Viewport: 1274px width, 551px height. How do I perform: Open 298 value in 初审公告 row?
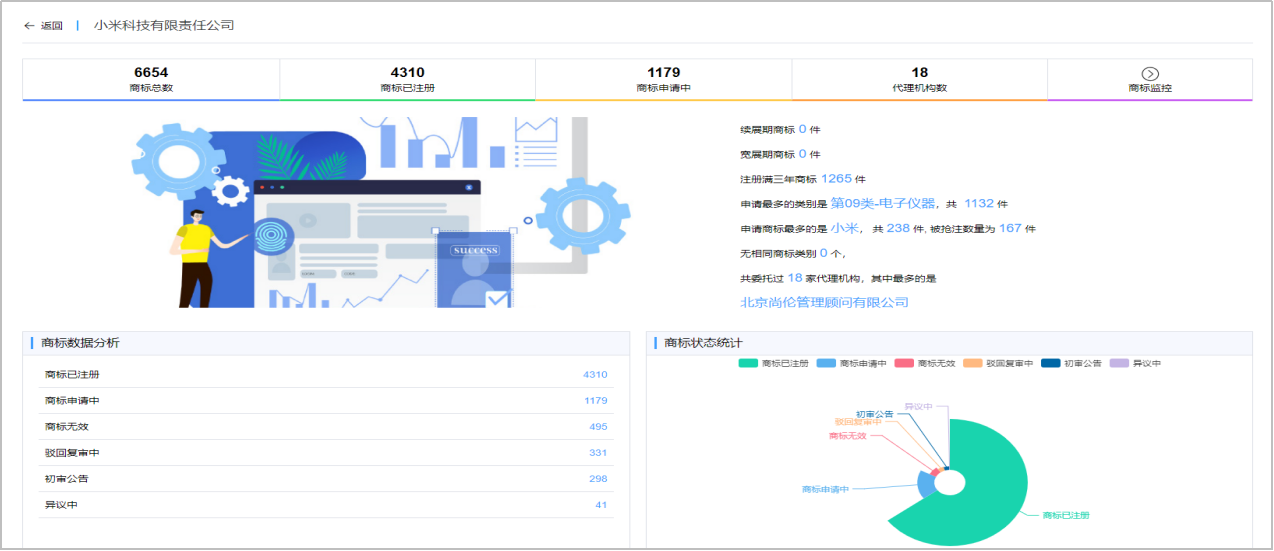tap(598, 479)
